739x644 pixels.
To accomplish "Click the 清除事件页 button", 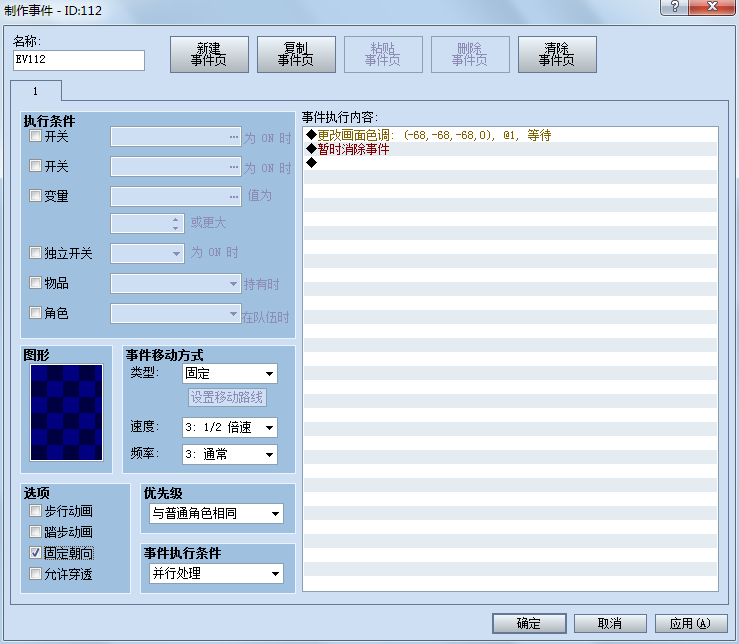I will [x=557, y=55].
